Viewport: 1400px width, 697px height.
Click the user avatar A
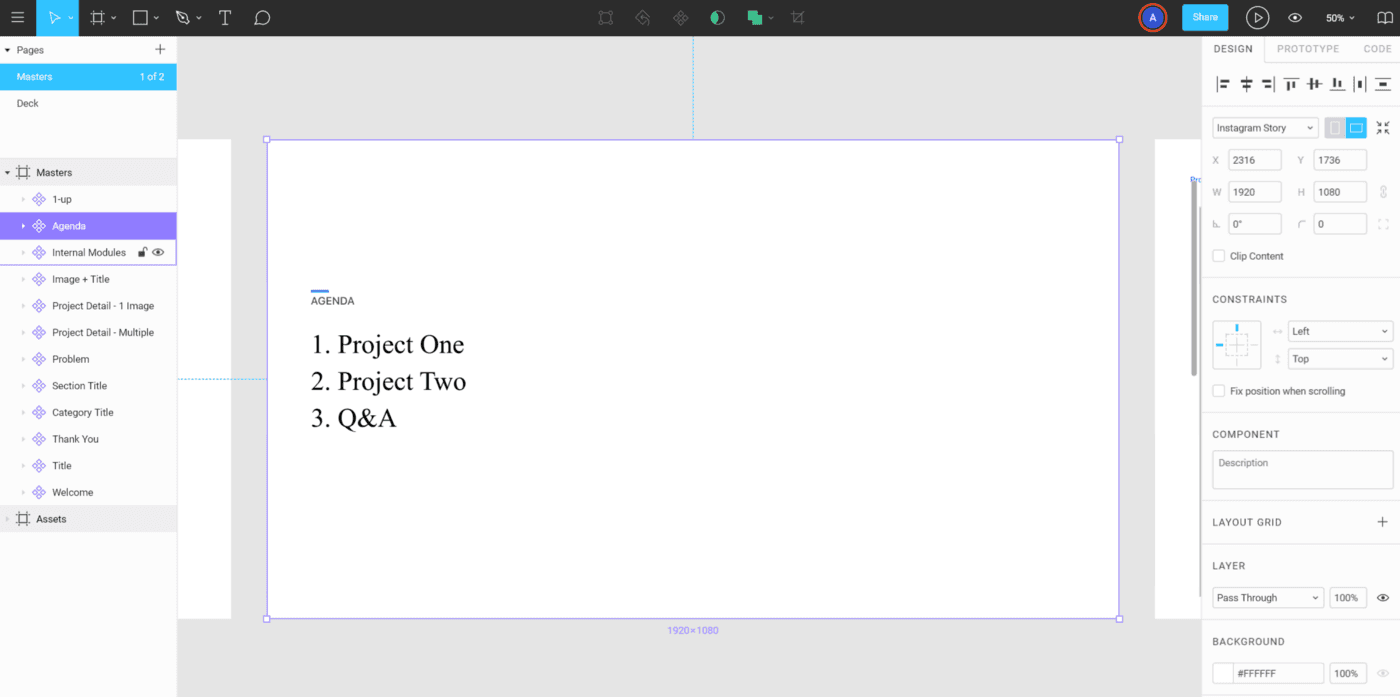1153,18
